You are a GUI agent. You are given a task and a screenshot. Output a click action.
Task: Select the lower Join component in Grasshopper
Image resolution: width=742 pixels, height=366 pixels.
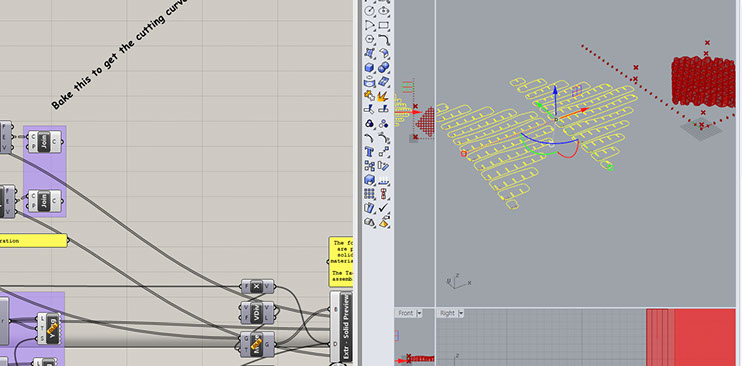click(x=44, y=201)
